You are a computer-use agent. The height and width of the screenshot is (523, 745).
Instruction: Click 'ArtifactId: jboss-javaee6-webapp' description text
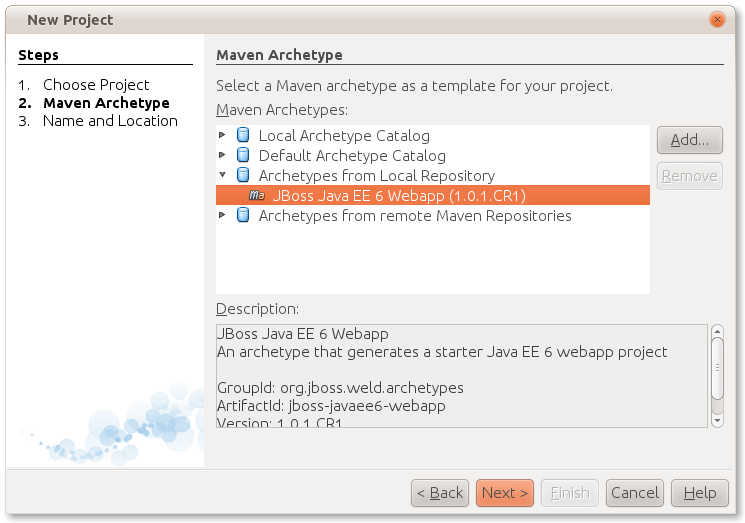point(331,406)
